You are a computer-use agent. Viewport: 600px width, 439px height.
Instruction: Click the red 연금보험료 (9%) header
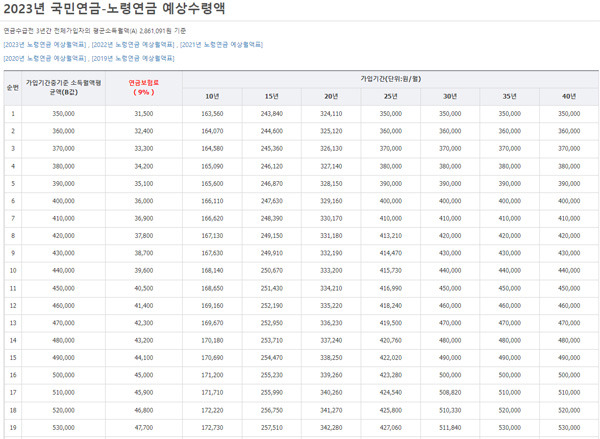coord(144,88)
